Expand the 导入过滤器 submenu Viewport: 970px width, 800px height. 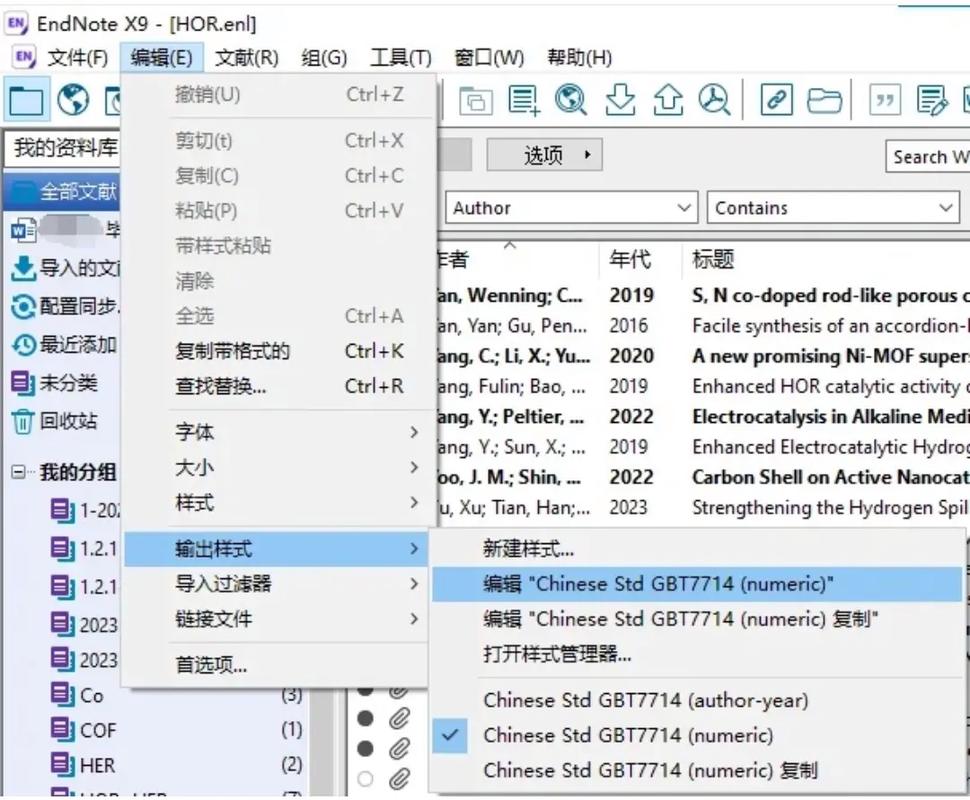pos(276,583)
